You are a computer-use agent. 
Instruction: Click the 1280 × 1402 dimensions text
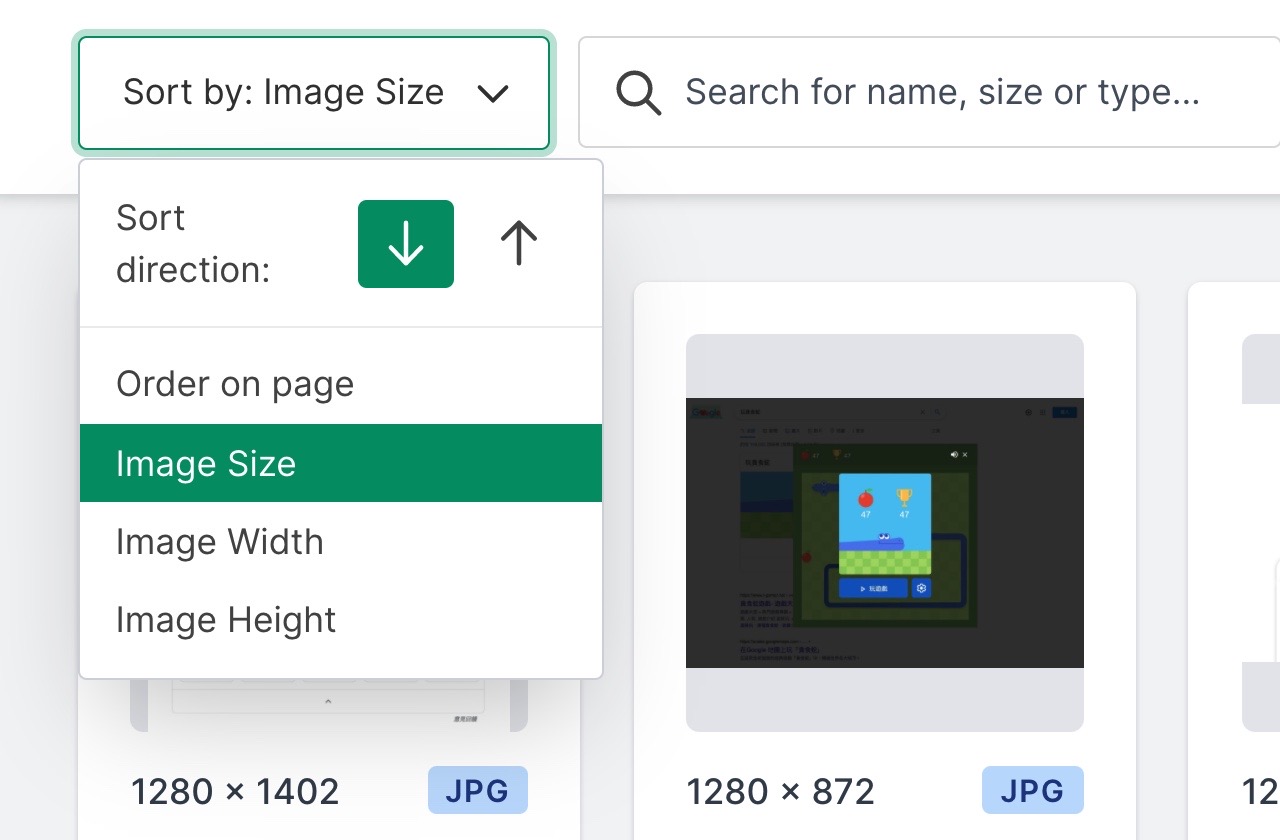point(236,792)
